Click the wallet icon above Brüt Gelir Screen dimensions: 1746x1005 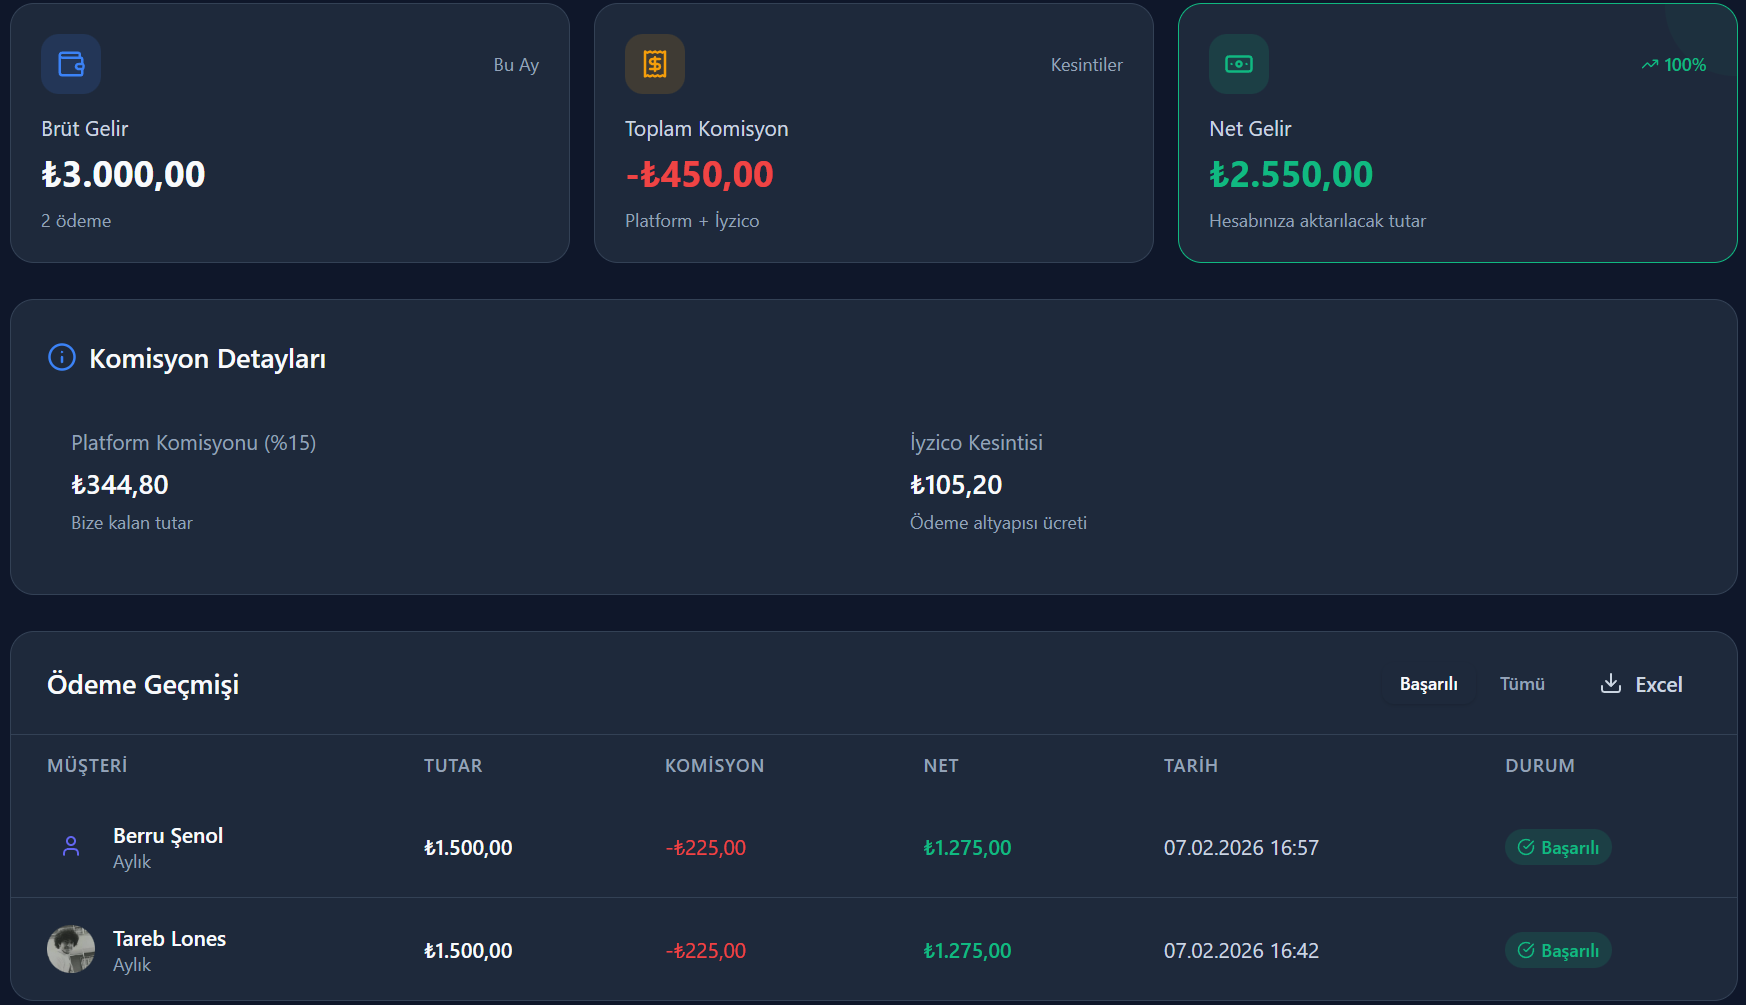71,64
